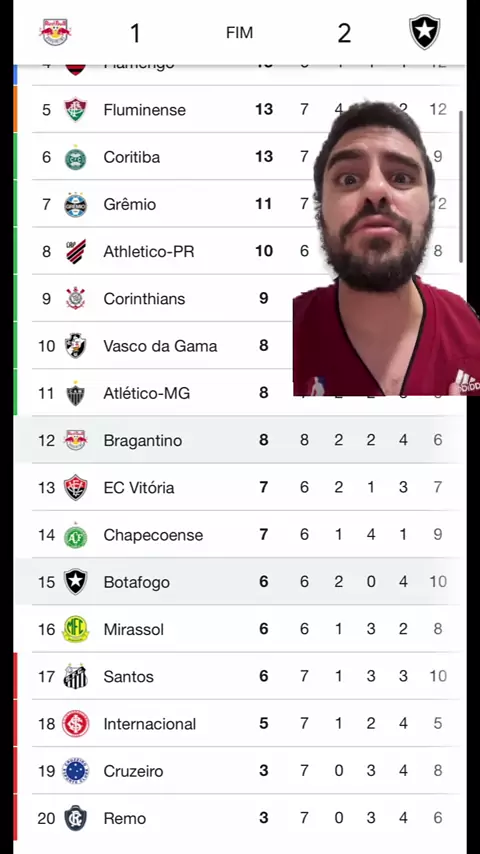This screenshot has width=480, height=854.
Task: Tap the Mirassol yellow badge
Action: pos(75,629)
